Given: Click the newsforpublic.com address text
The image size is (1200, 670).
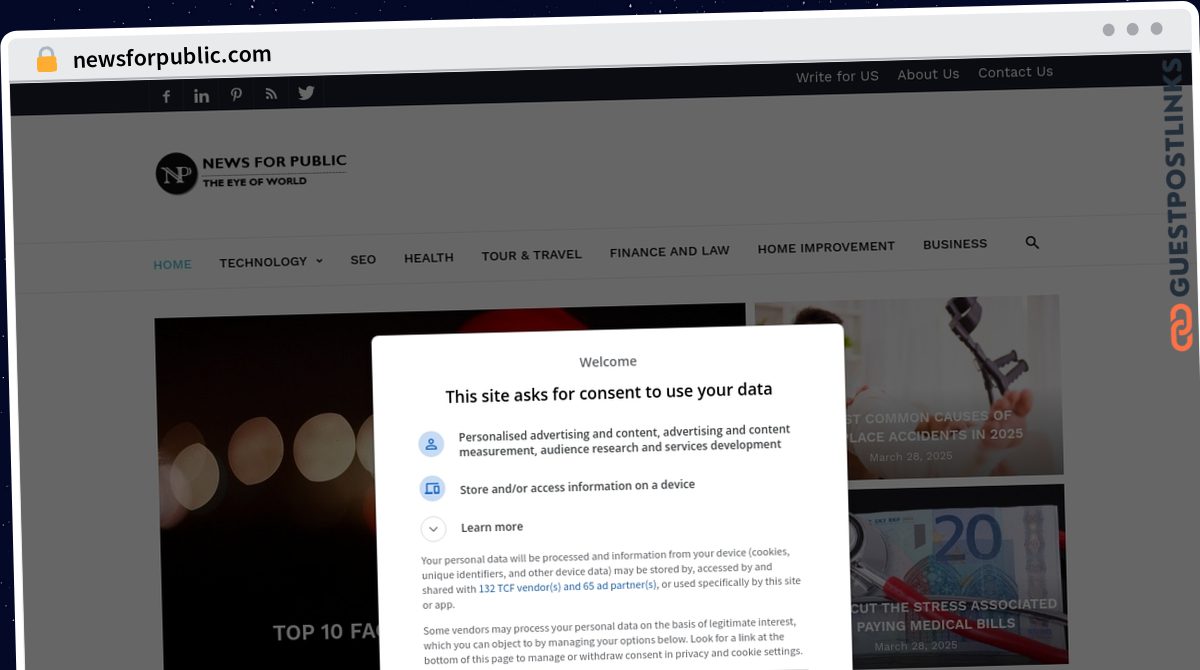Looking at the screenshot, I should [x=172, y=56].
